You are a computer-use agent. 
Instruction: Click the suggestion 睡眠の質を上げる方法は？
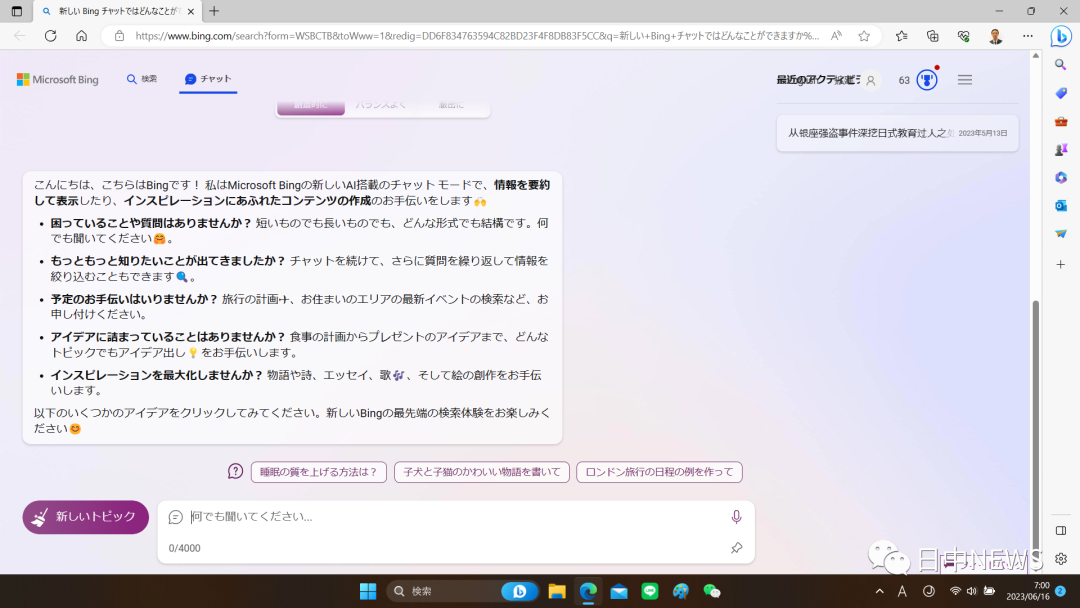(318, 472)
